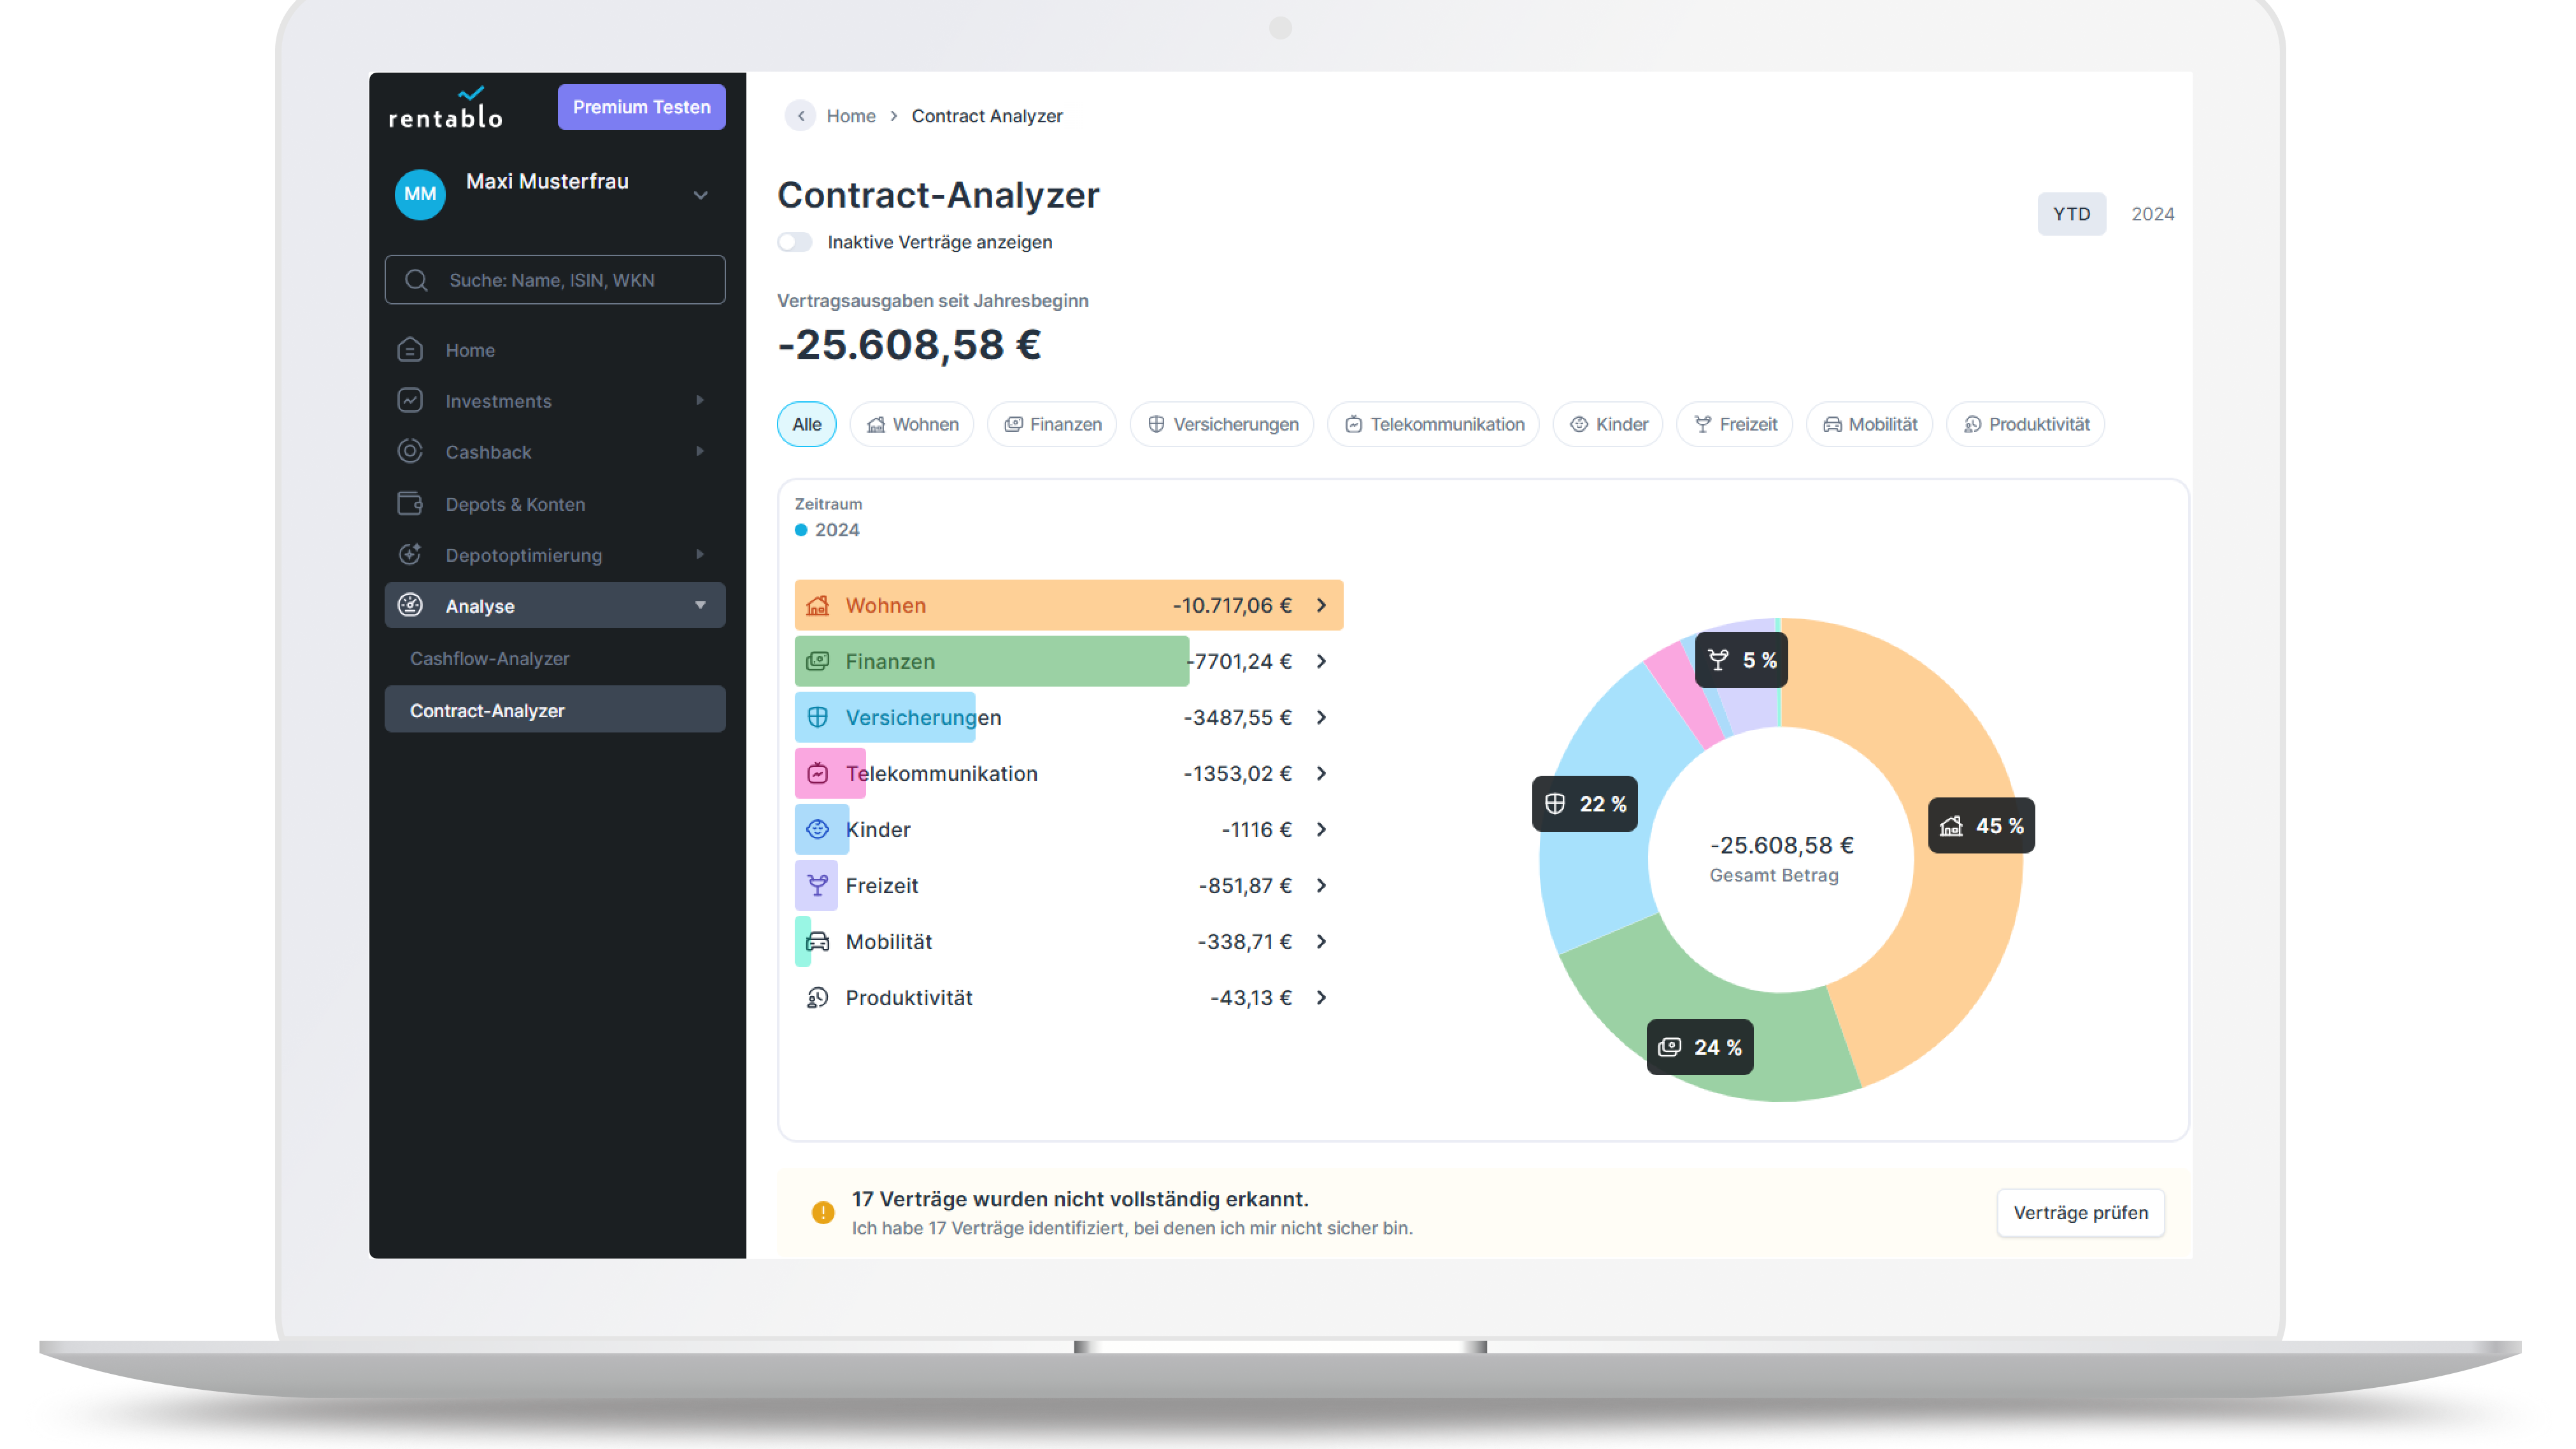Screen dimensions: 2576x1449
Task: Select the Telekommunikation filter chip
Action: (x=1434, y=425)
